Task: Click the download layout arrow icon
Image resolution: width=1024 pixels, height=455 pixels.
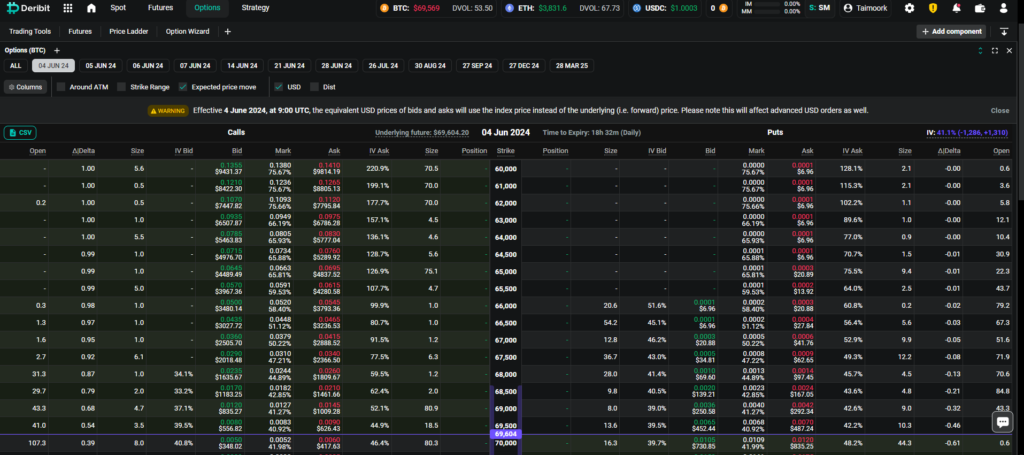Action: coord(1004,31)
